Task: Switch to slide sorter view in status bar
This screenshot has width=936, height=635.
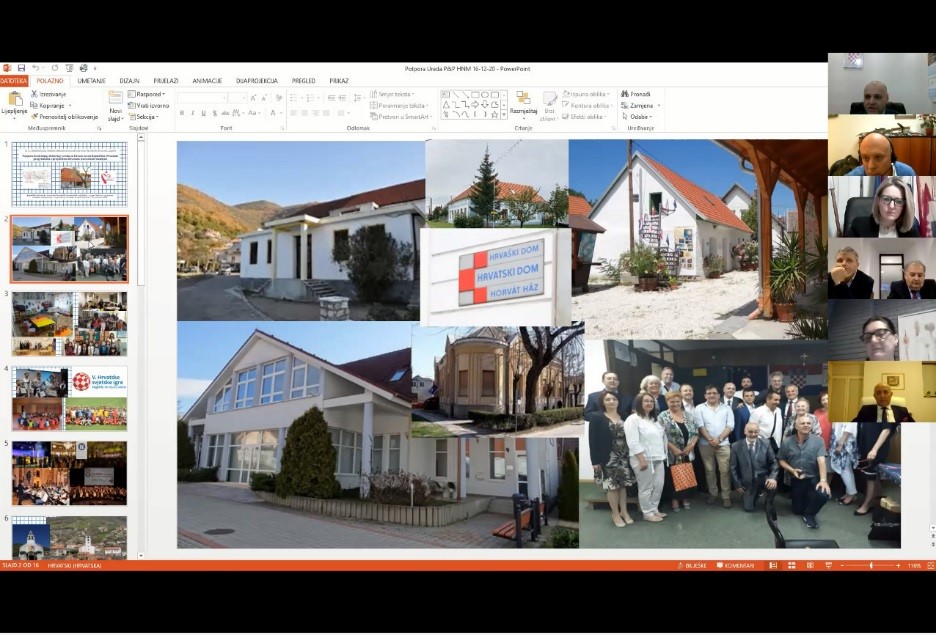Action: (x=790, y=565)
